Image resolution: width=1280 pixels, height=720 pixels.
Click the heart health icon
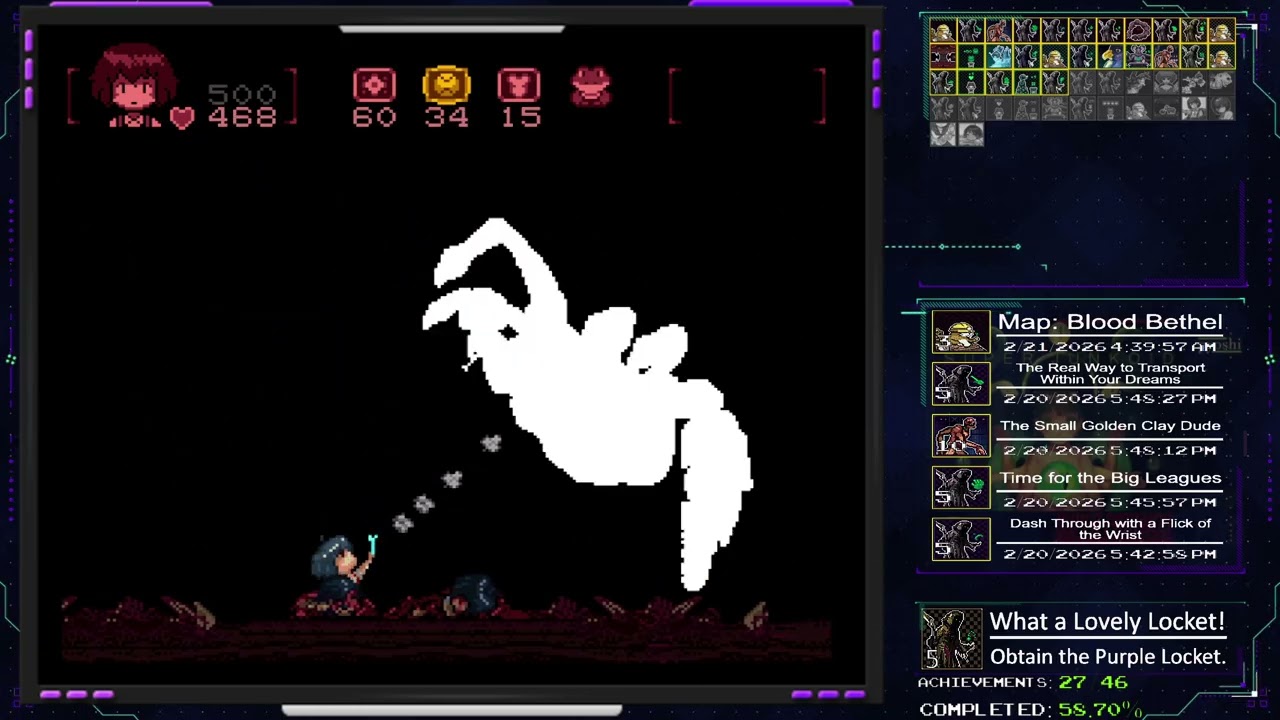pos(182,118)
